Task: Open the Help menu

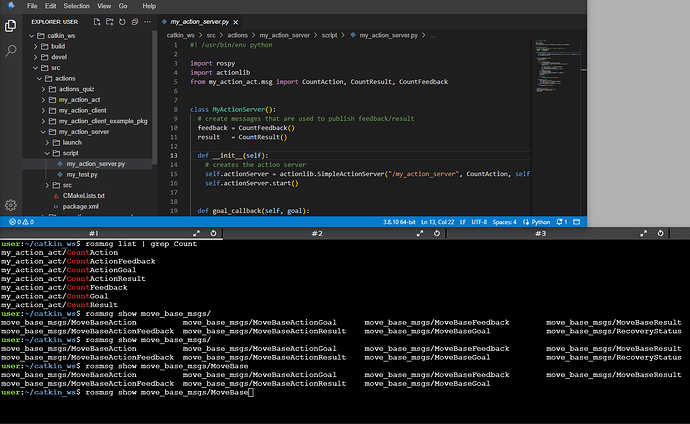Action: coord(149,6)
